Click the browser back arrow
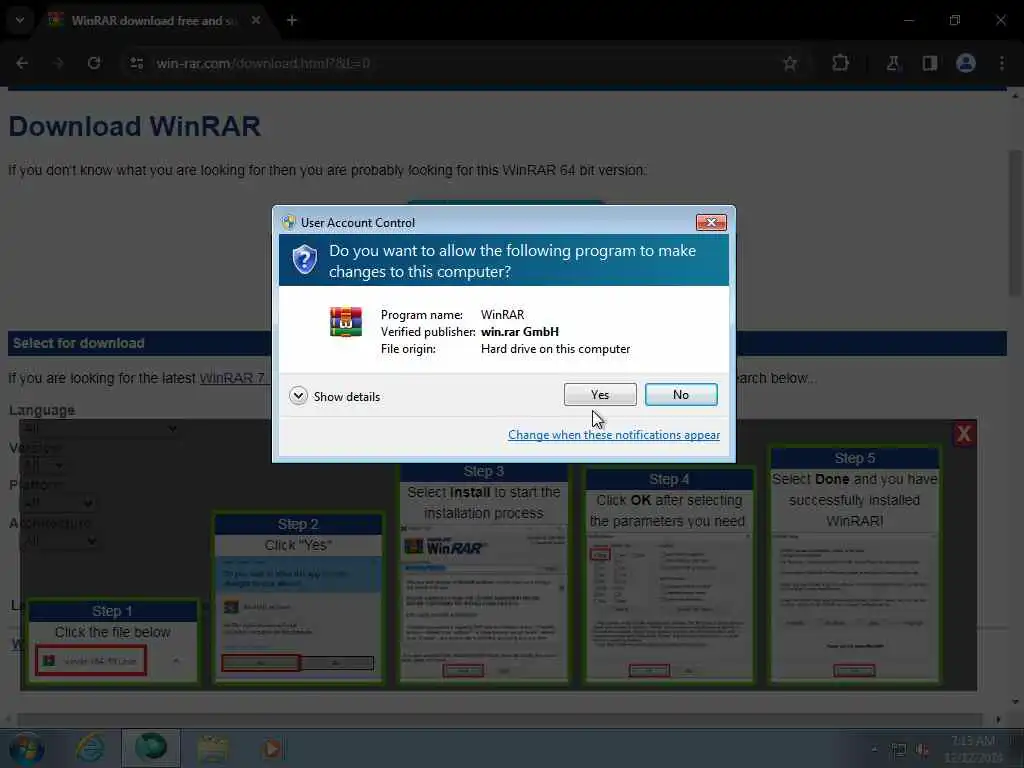The image size is (1024, 768). pos(22,63)
